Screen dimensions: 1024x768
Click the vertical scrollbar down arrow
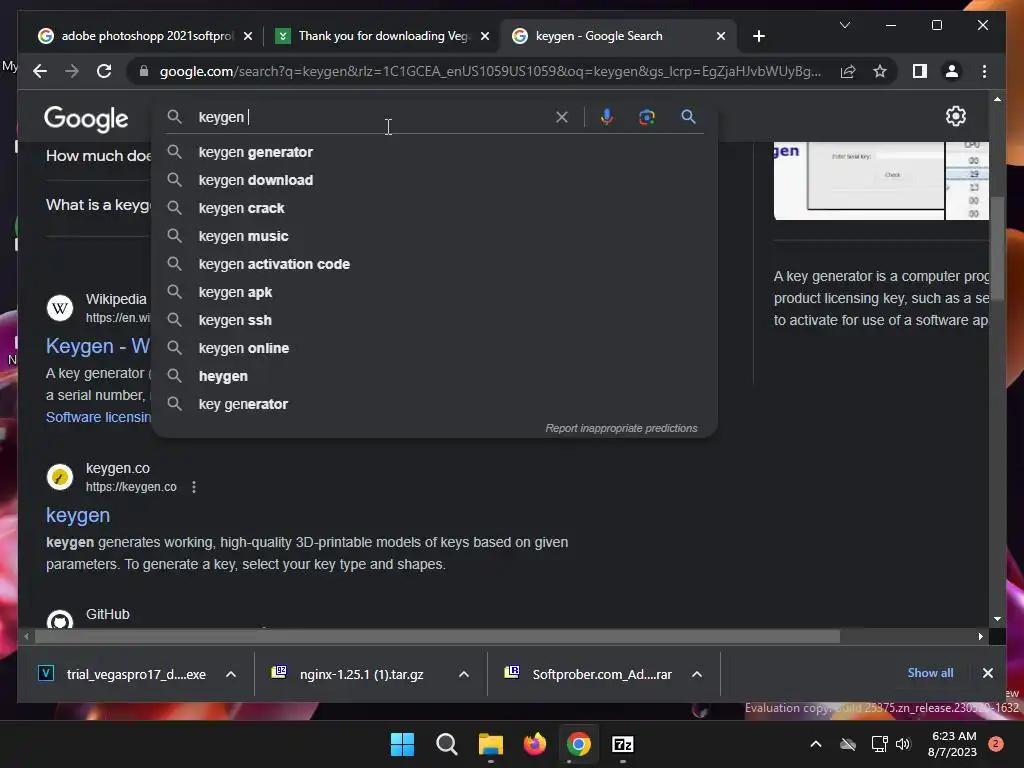pos(997,619)
